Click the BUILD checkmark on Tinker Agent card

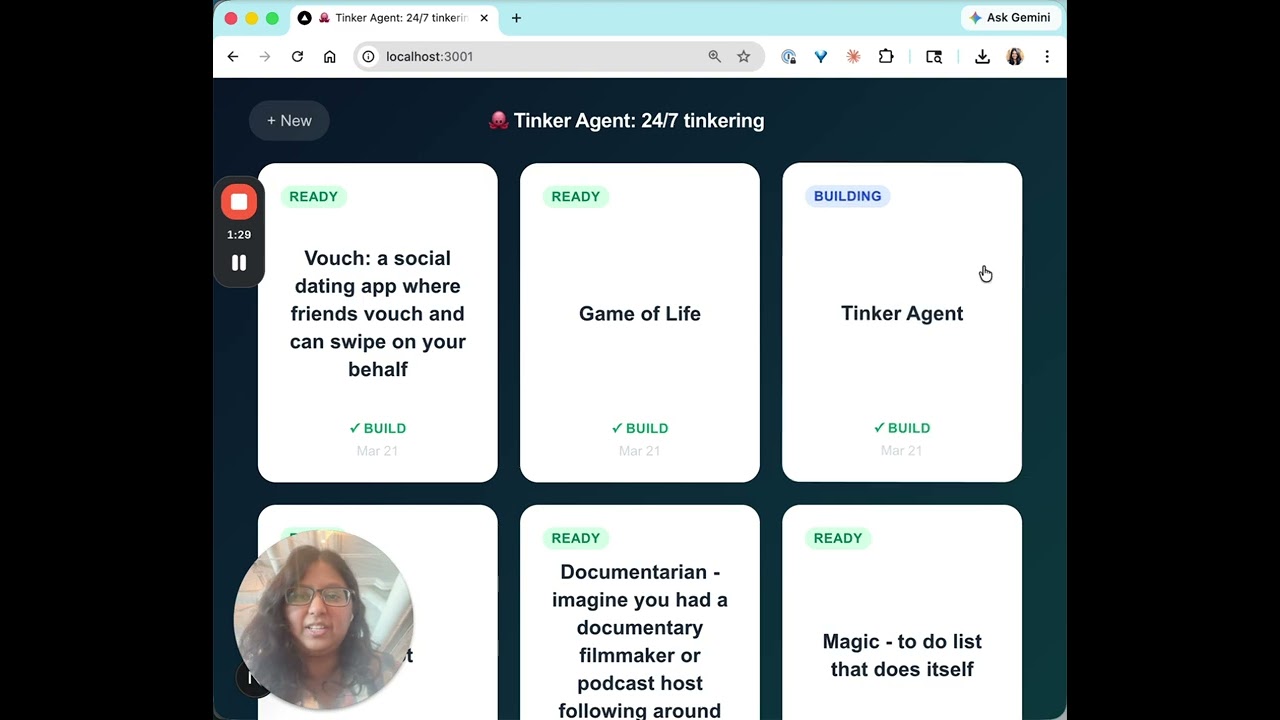click(x=902, y=428)
